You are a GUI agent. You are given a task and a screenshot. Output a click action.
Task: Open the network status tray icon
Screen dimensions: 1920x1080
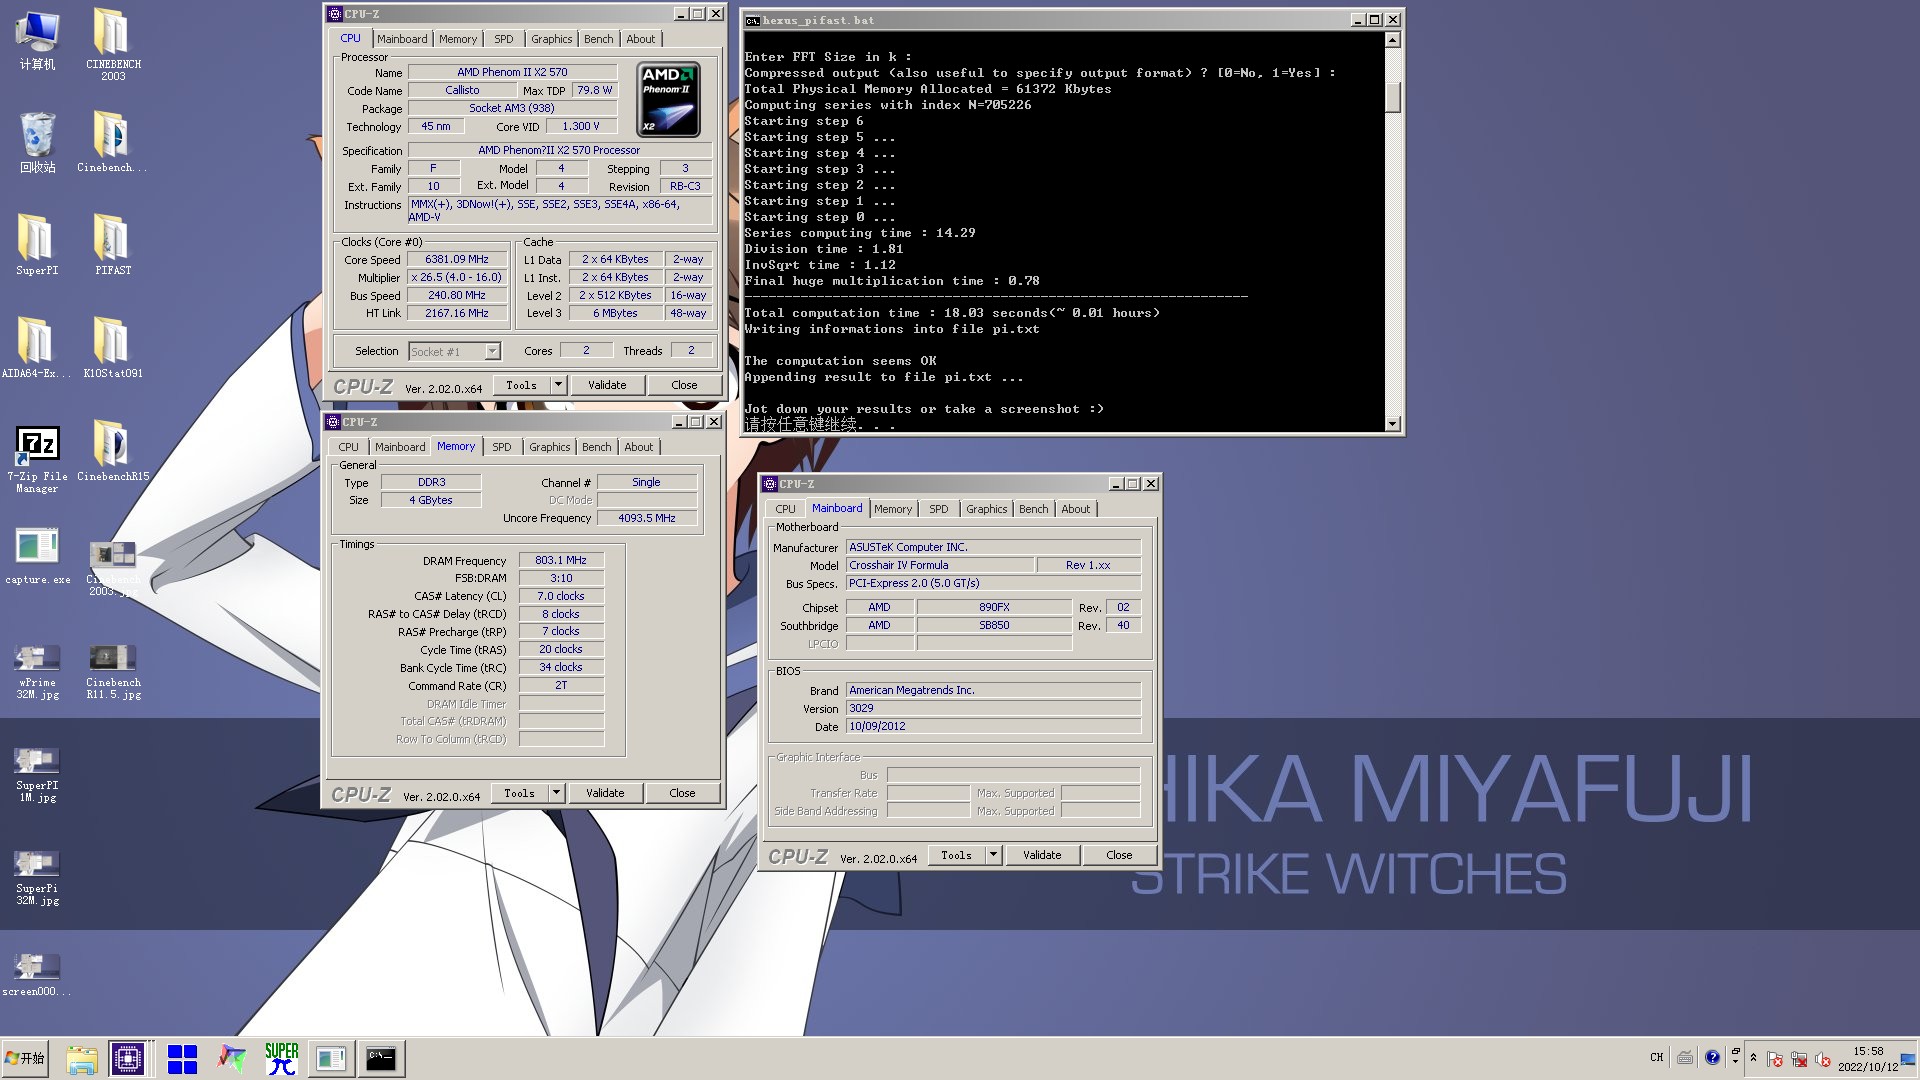pos(1799,1059)
